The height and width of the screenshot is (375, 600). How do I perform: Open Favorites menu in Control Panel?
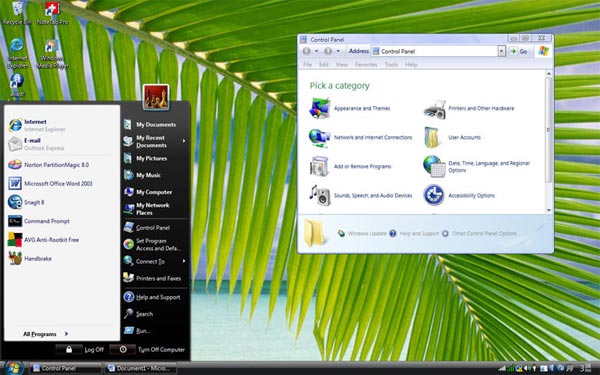pos(366,65)
